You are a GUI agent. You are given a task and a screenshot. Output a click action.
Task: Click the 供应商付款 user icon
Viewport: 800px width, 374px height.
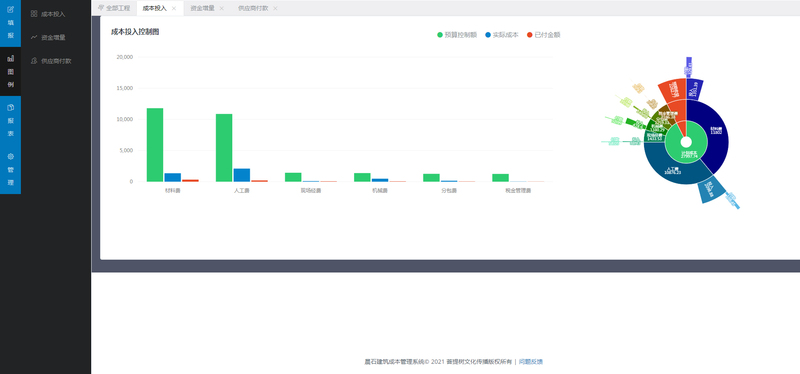(34, 61)
